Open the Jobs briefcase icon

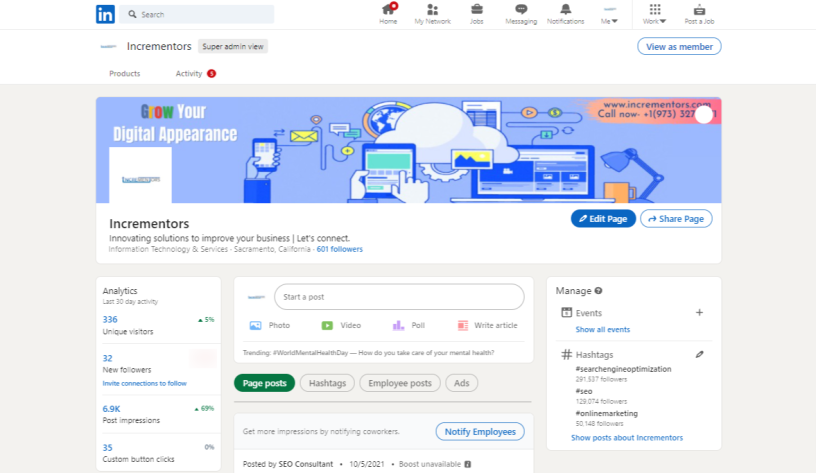point(477,10)
